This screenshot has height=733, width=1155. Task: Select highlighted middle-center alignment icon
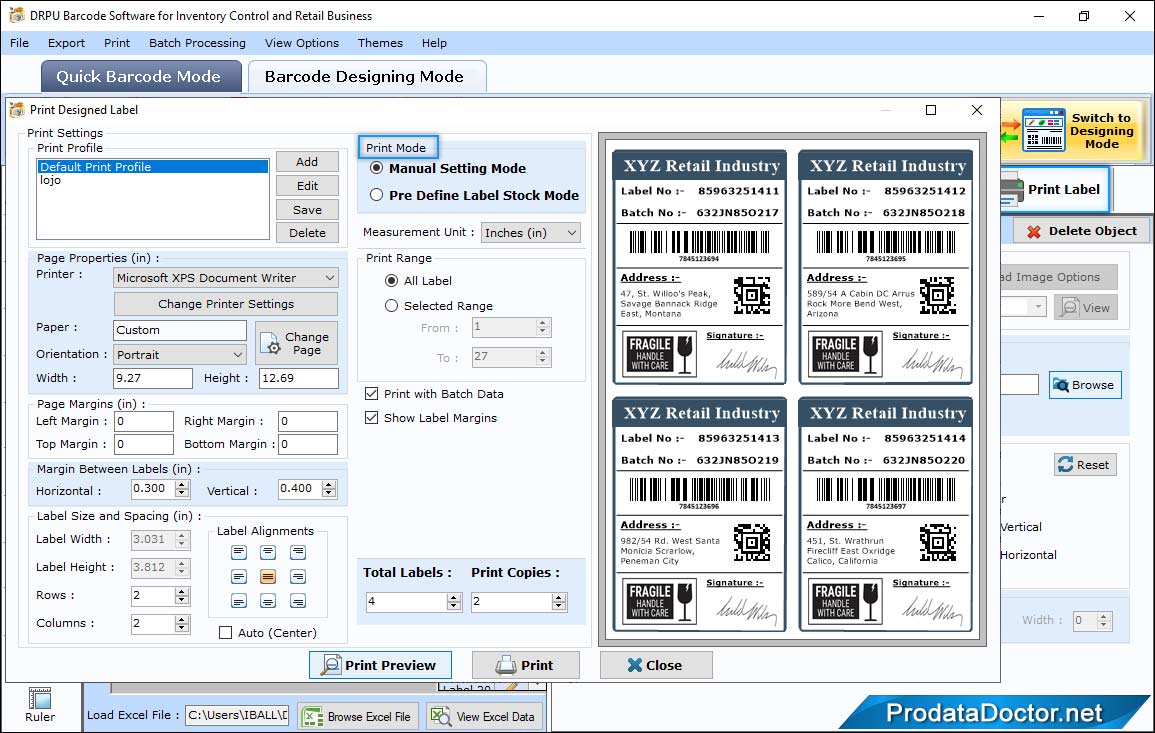(x=268, y=577)
